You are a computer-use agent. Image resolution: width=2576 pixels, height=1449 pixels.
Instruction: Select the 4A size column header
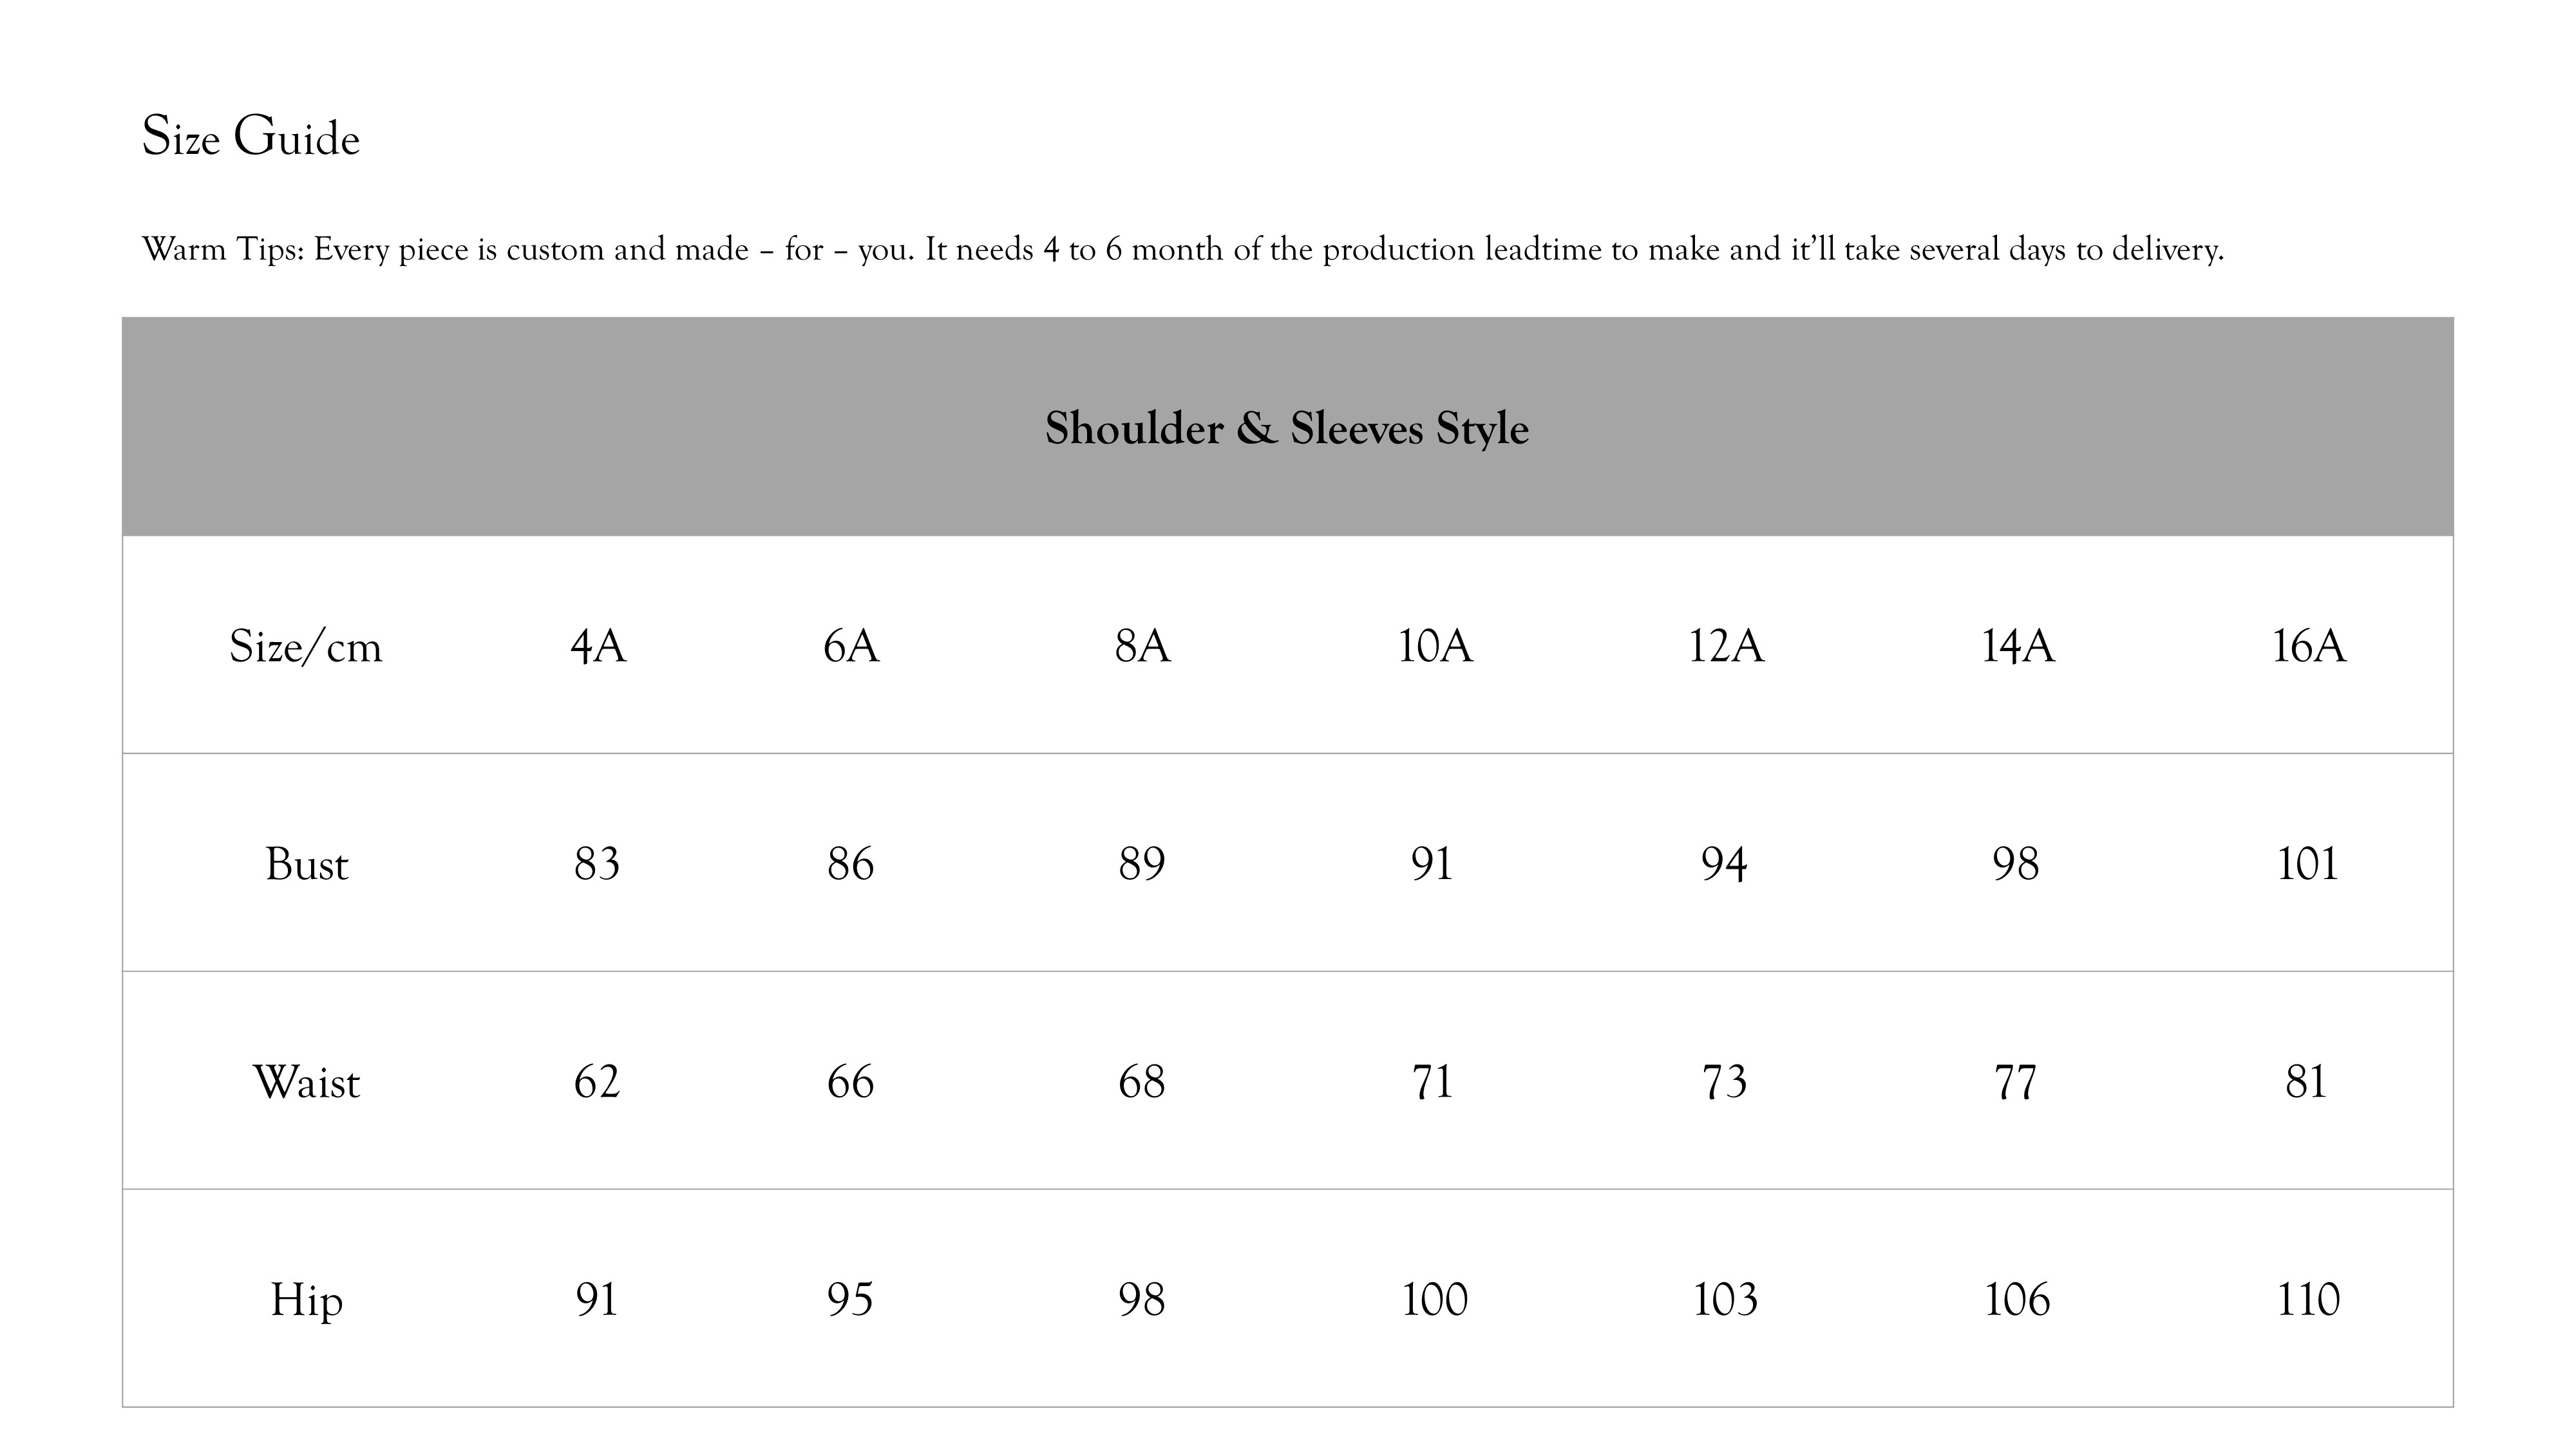click(x=598, y=646)
